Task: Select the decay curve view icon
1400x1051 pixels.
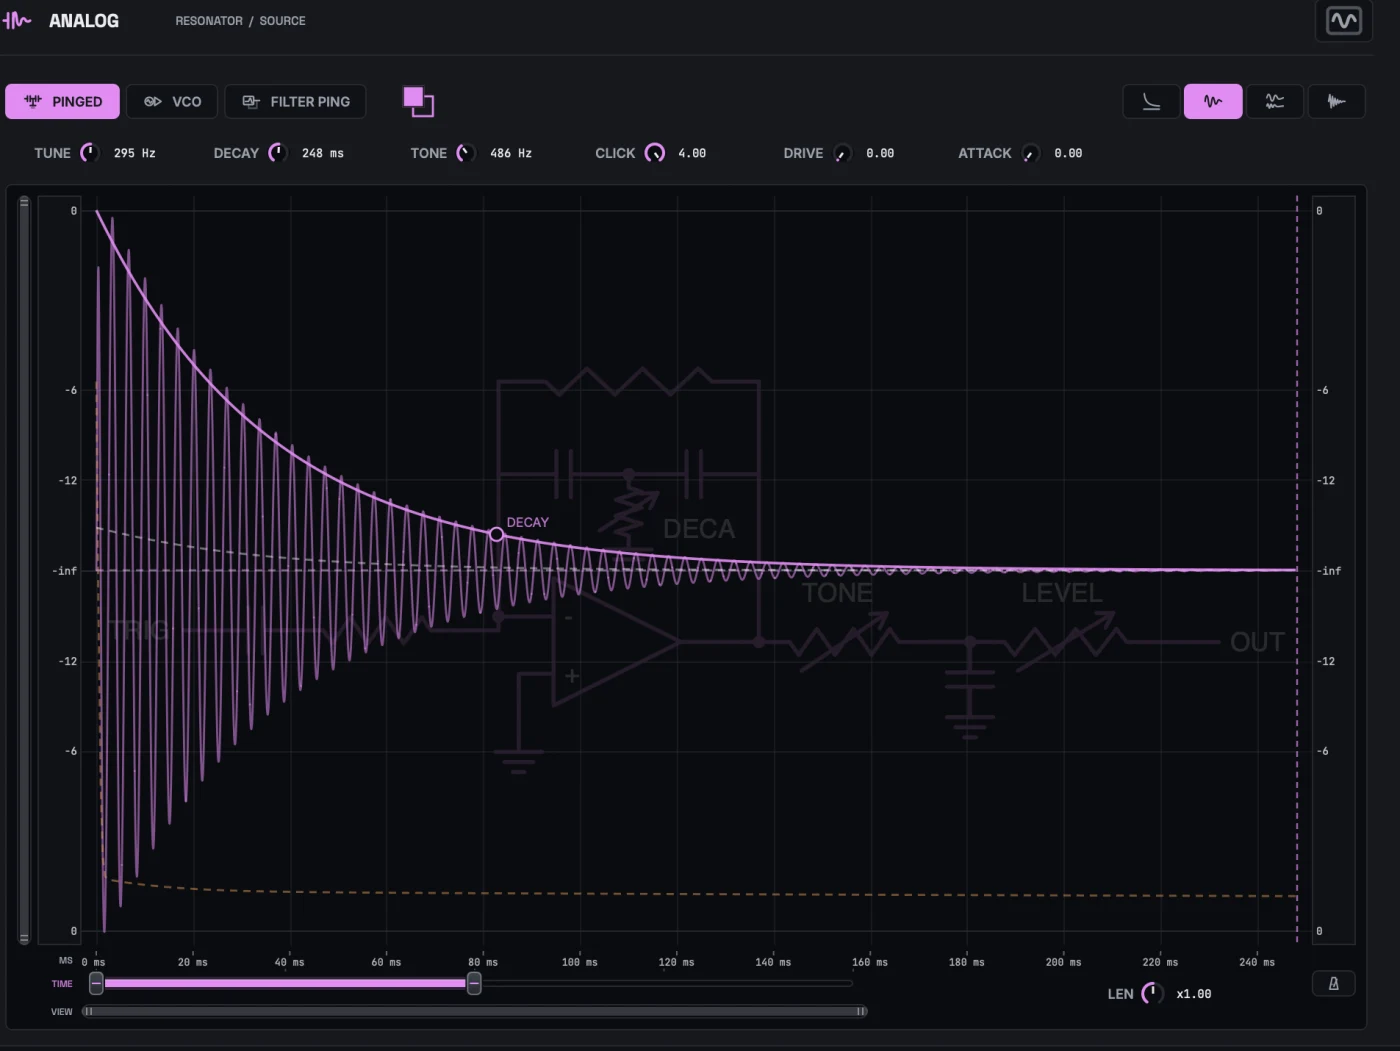Action: click(1151, 101)
